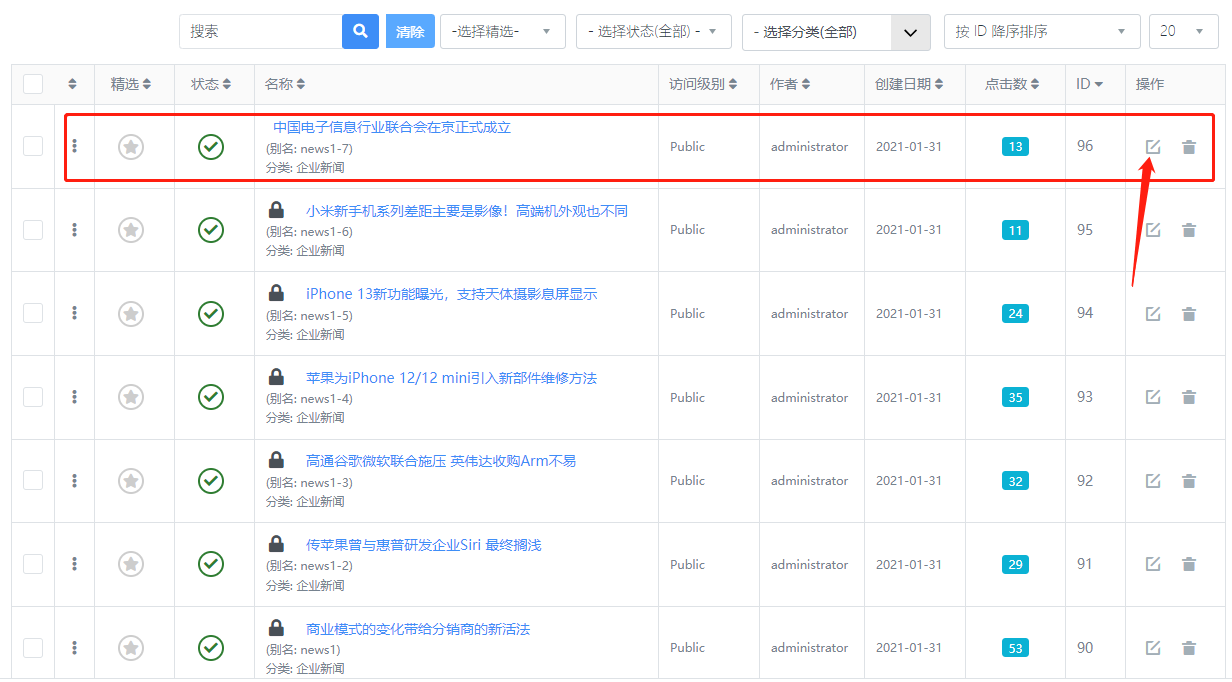The width and height of the screenshot is (1232, 682).
Task: Toggle featured star for the iPhone 13 article
Action: tap(131, 314)
